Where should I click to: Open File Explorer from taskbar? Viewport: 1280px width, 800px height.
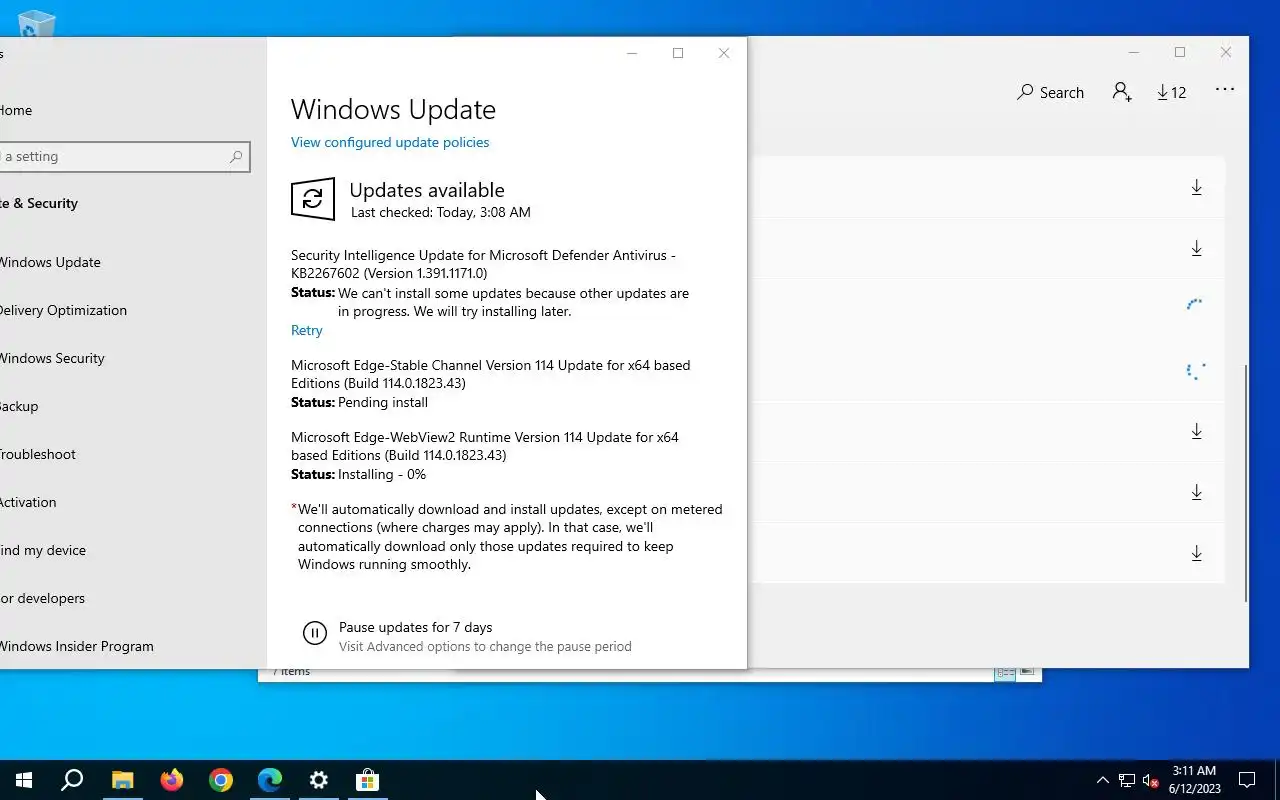coord(122,780)
